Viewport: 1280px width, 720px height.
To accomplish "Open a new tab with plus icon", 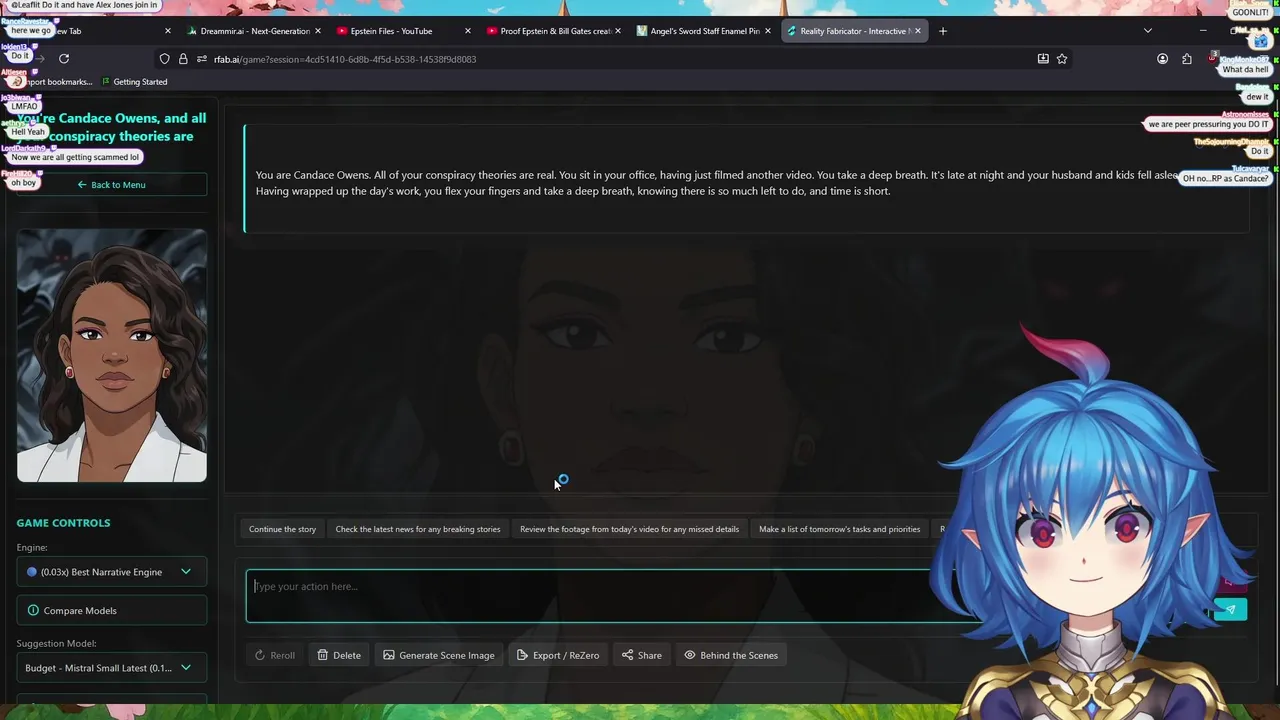I will (x=943, y=31).
